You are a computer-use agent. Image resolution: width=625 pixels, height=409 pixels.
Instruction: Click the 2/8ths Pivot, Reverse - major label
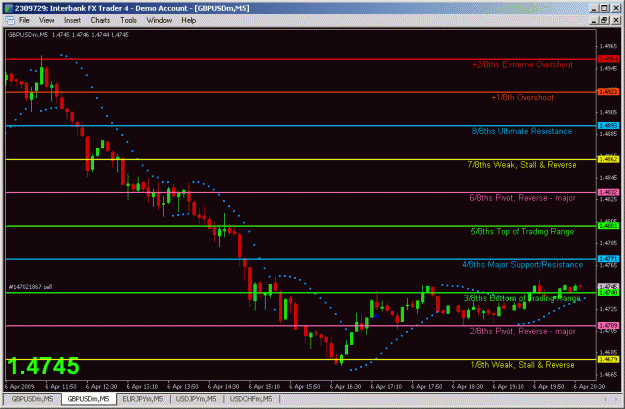[x=523, y=331]
